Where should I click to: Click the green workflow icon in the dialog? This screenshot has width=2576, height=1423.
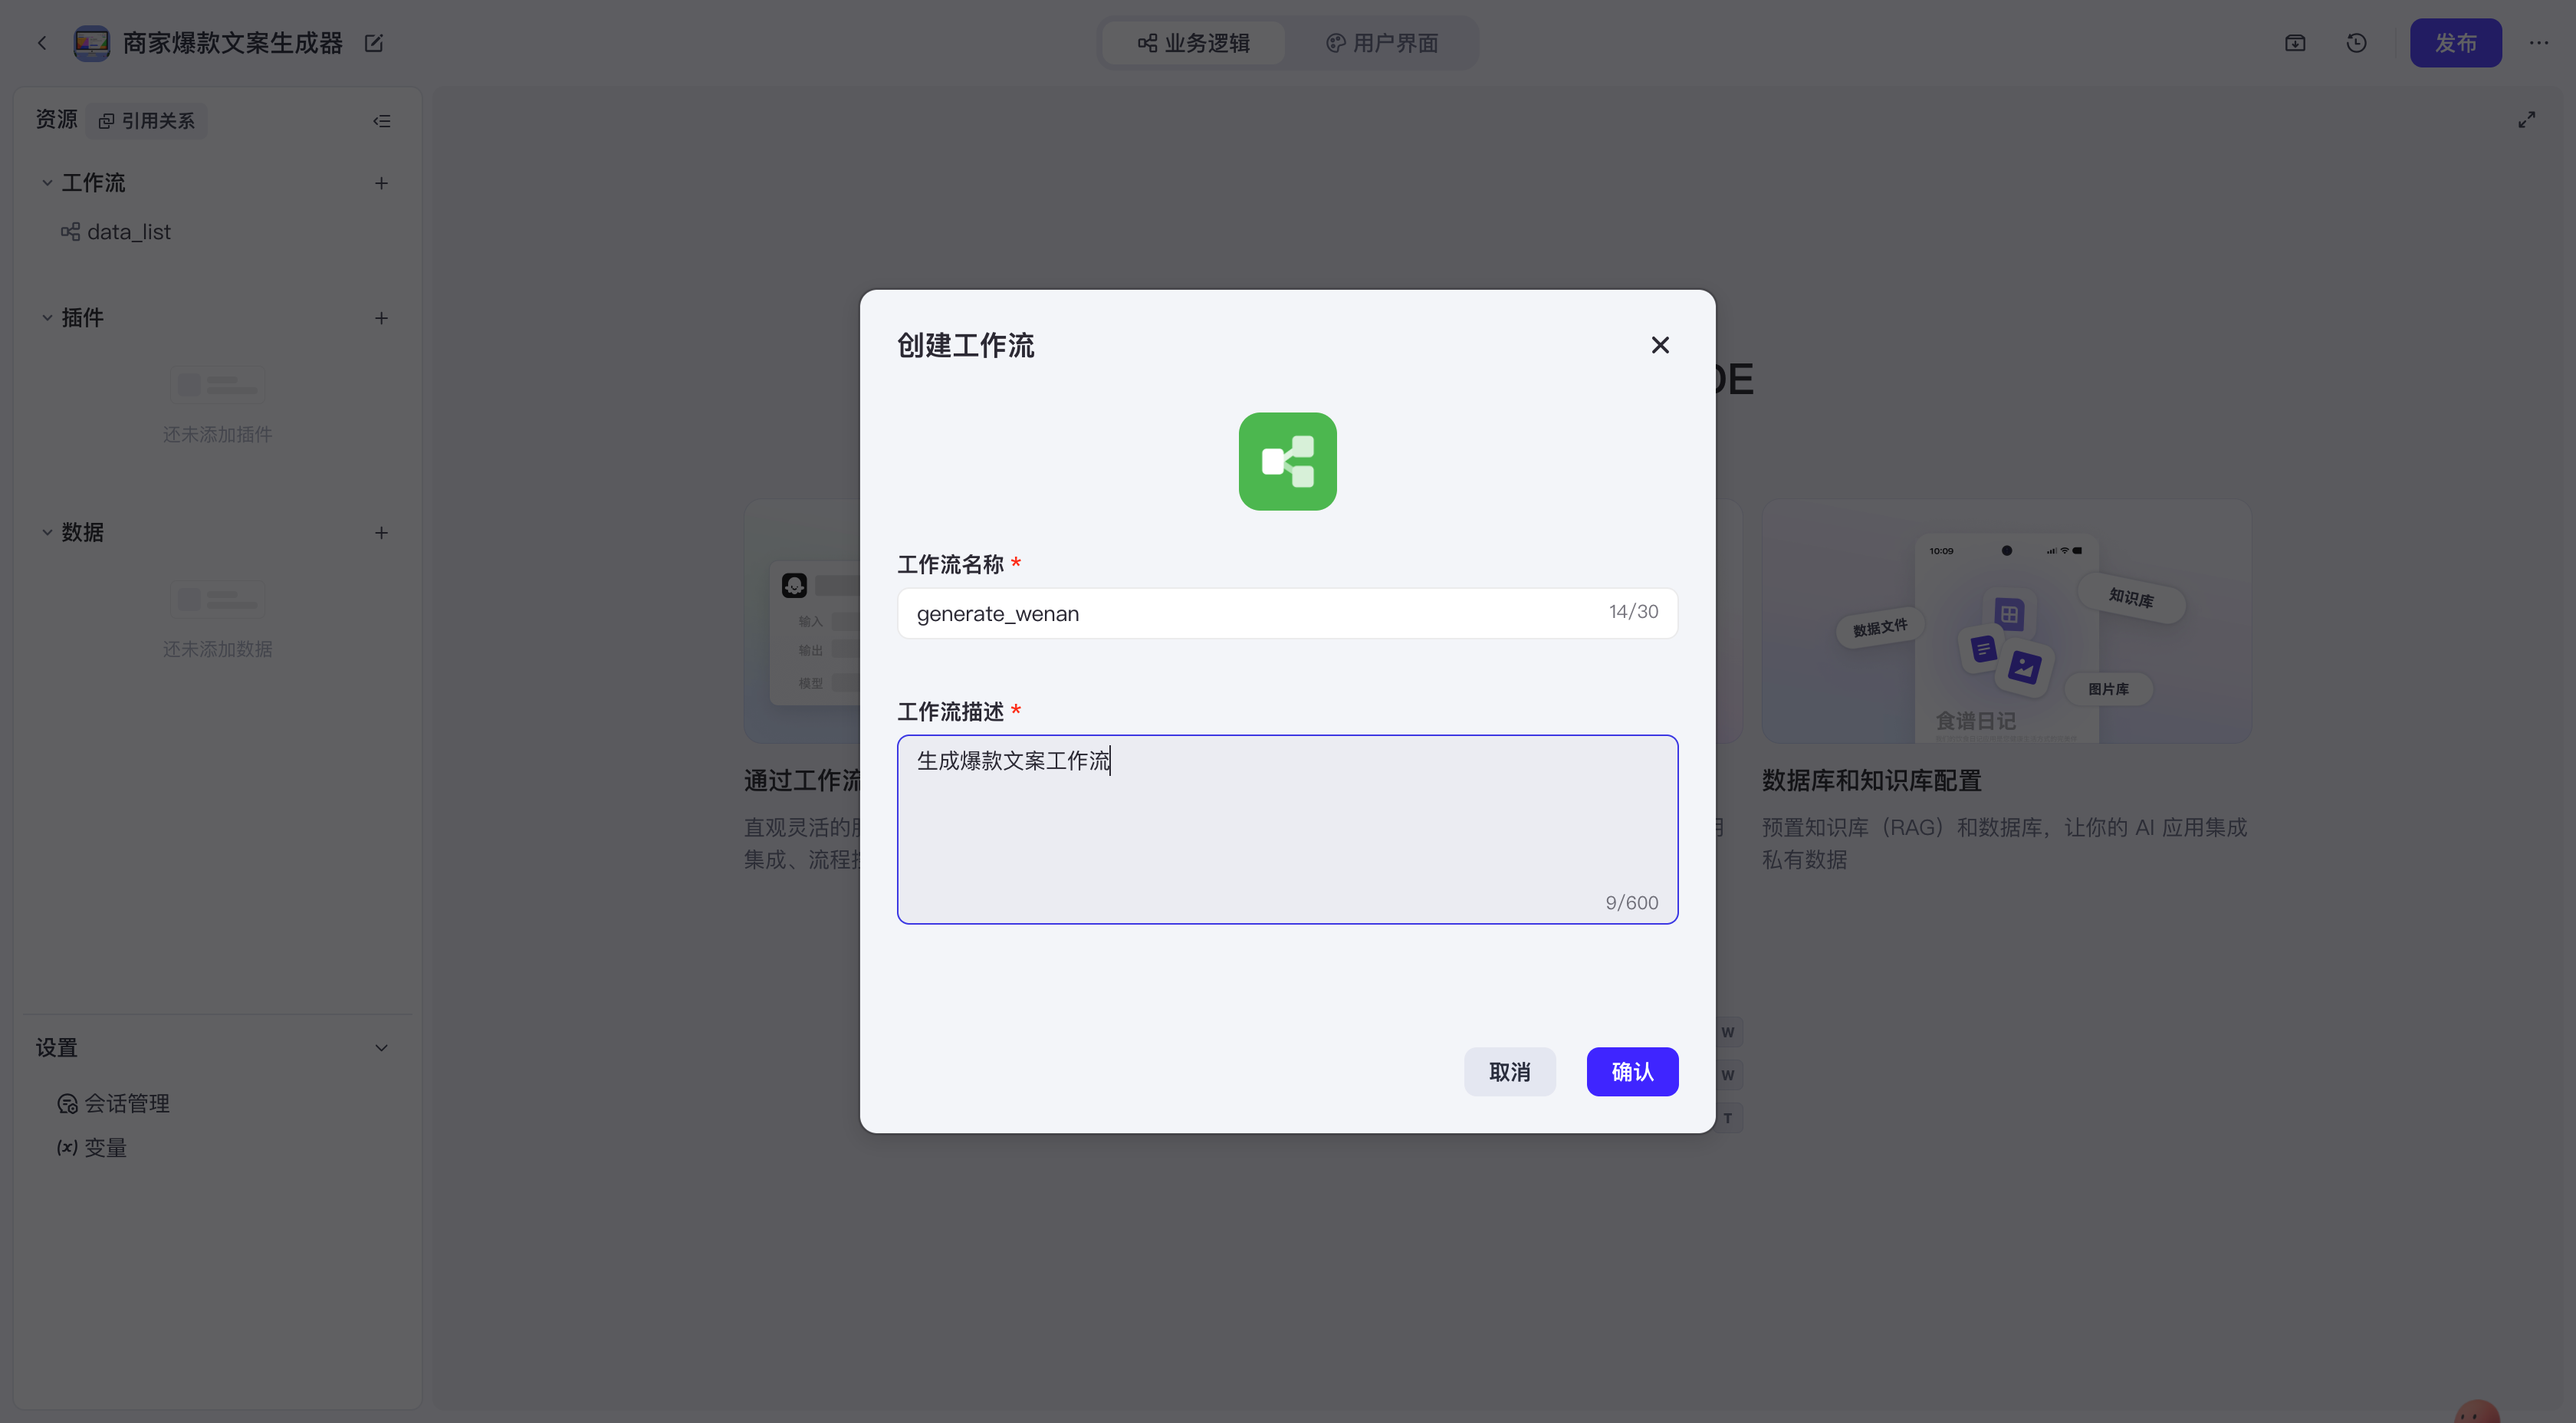(1287, 461)
